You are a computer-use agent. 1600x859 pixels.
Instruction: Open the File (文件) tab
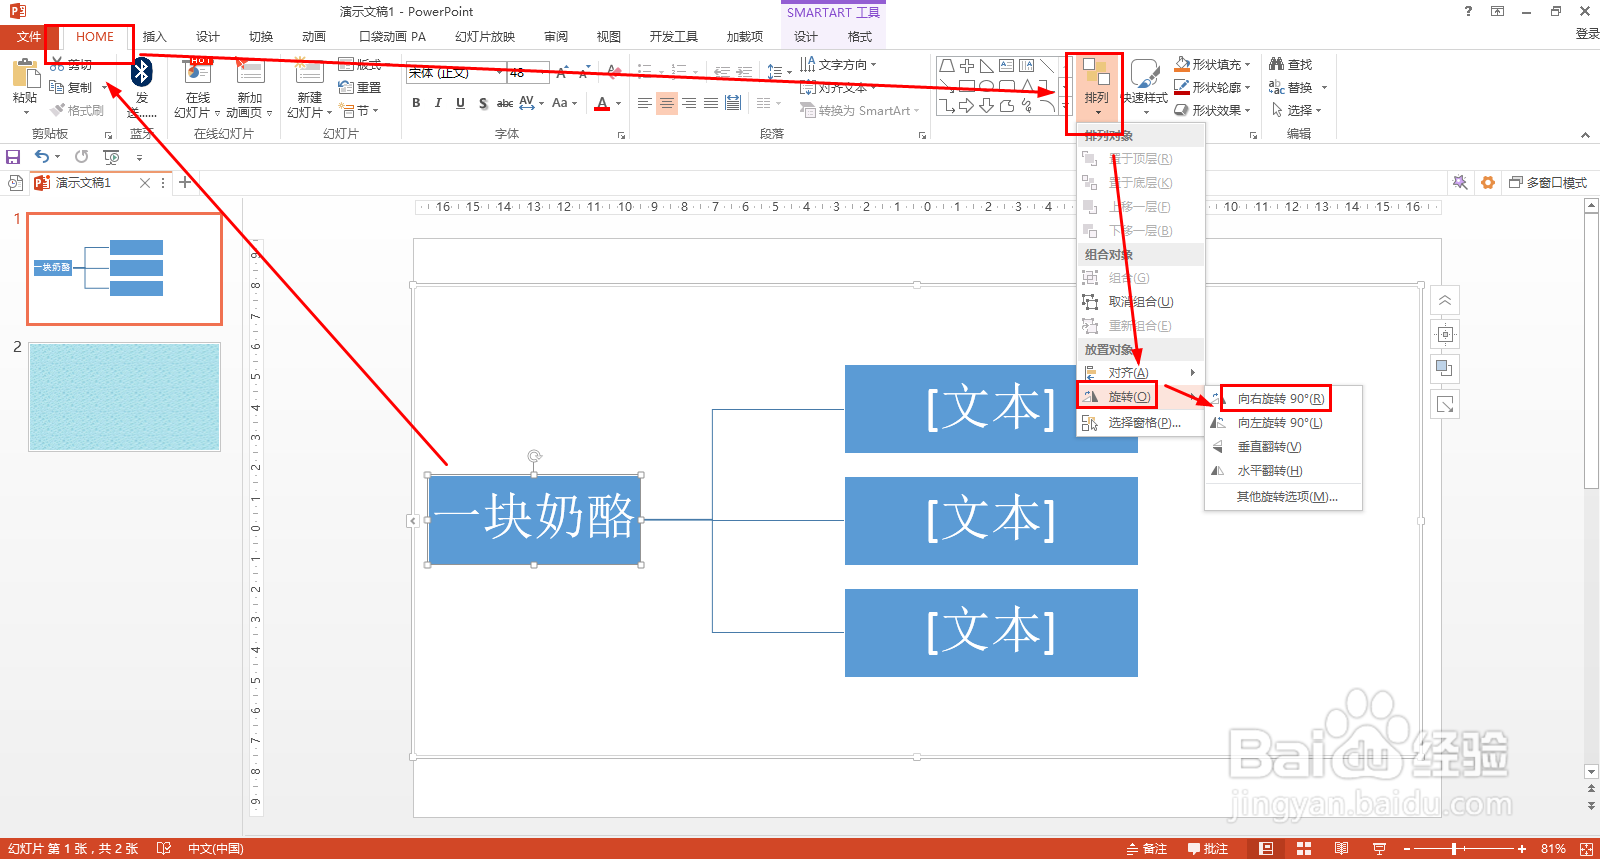pos(28,37)
